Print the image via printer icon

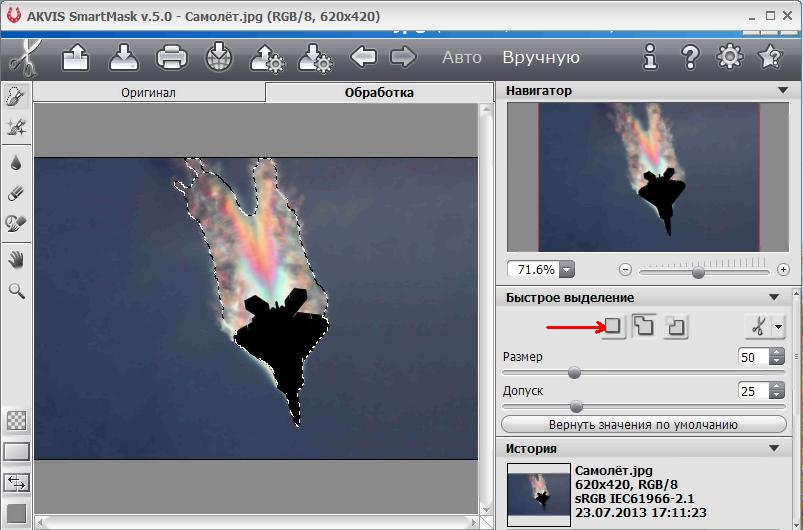point(172,57)
